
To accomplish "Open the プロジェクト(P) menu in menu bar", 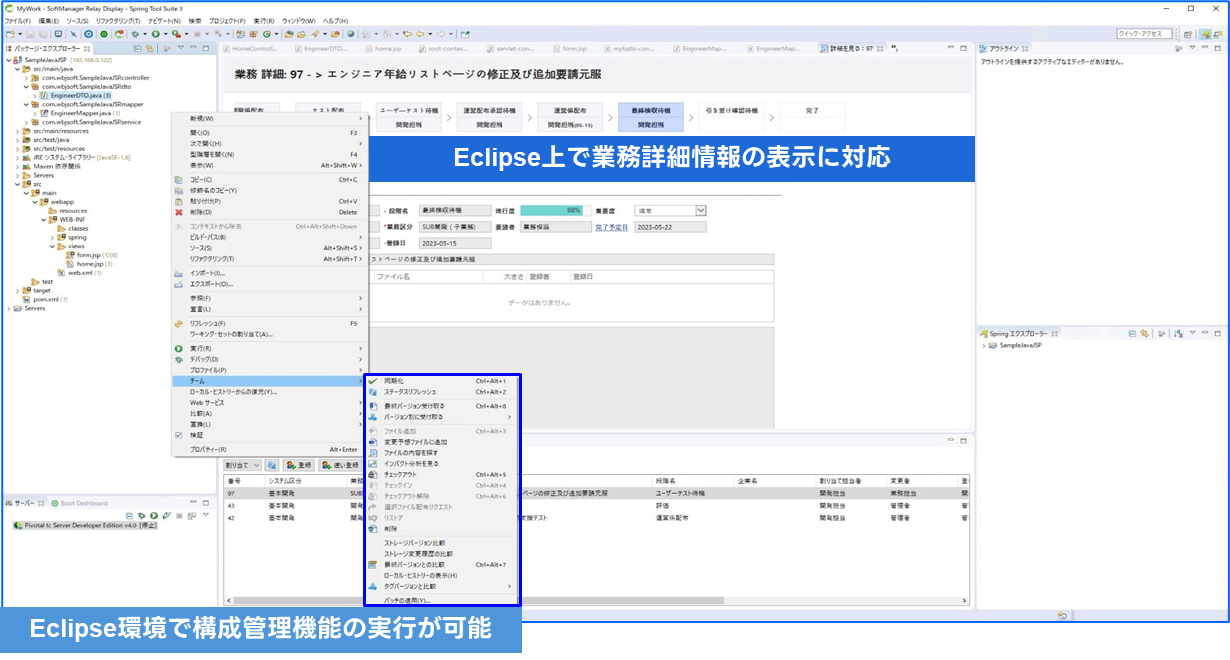I will (227, 20).
